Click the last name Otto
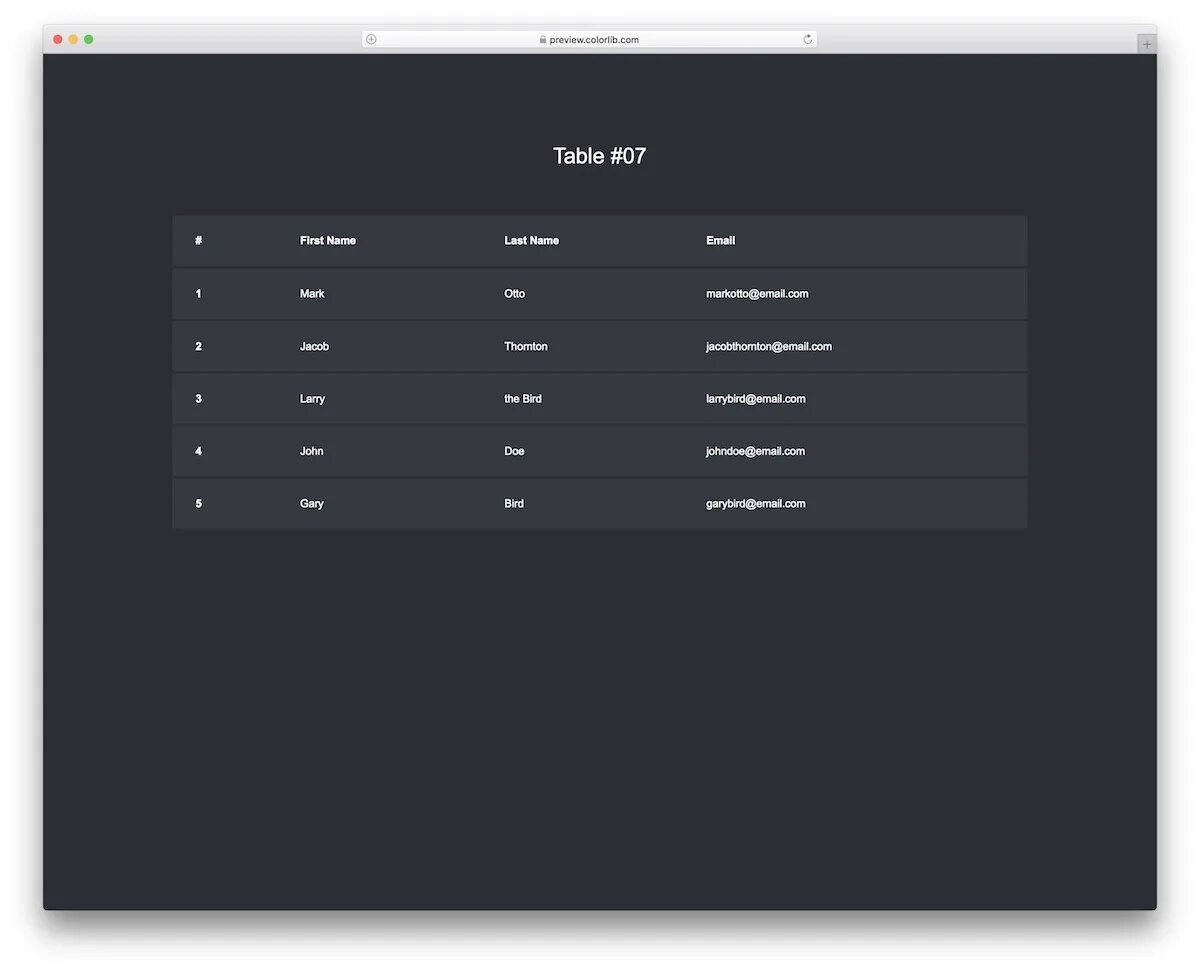This screenshot has height=972, width=1200. 515,294
